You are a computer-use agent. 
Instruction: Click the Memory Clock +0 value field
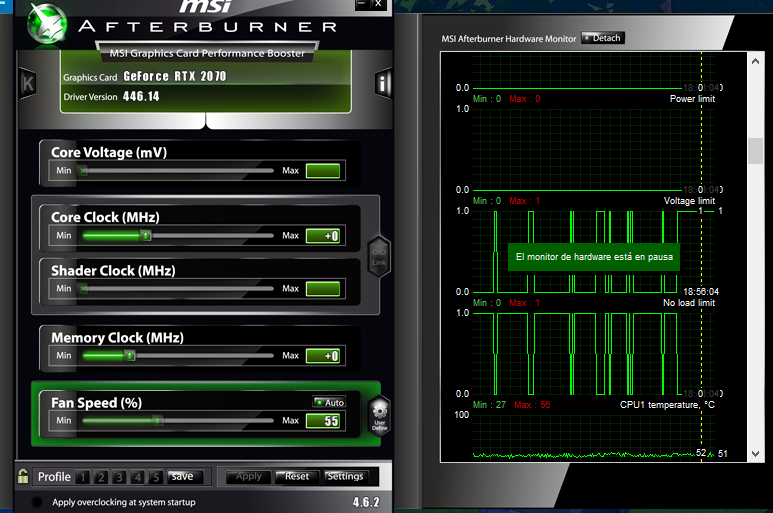point(323,356)
